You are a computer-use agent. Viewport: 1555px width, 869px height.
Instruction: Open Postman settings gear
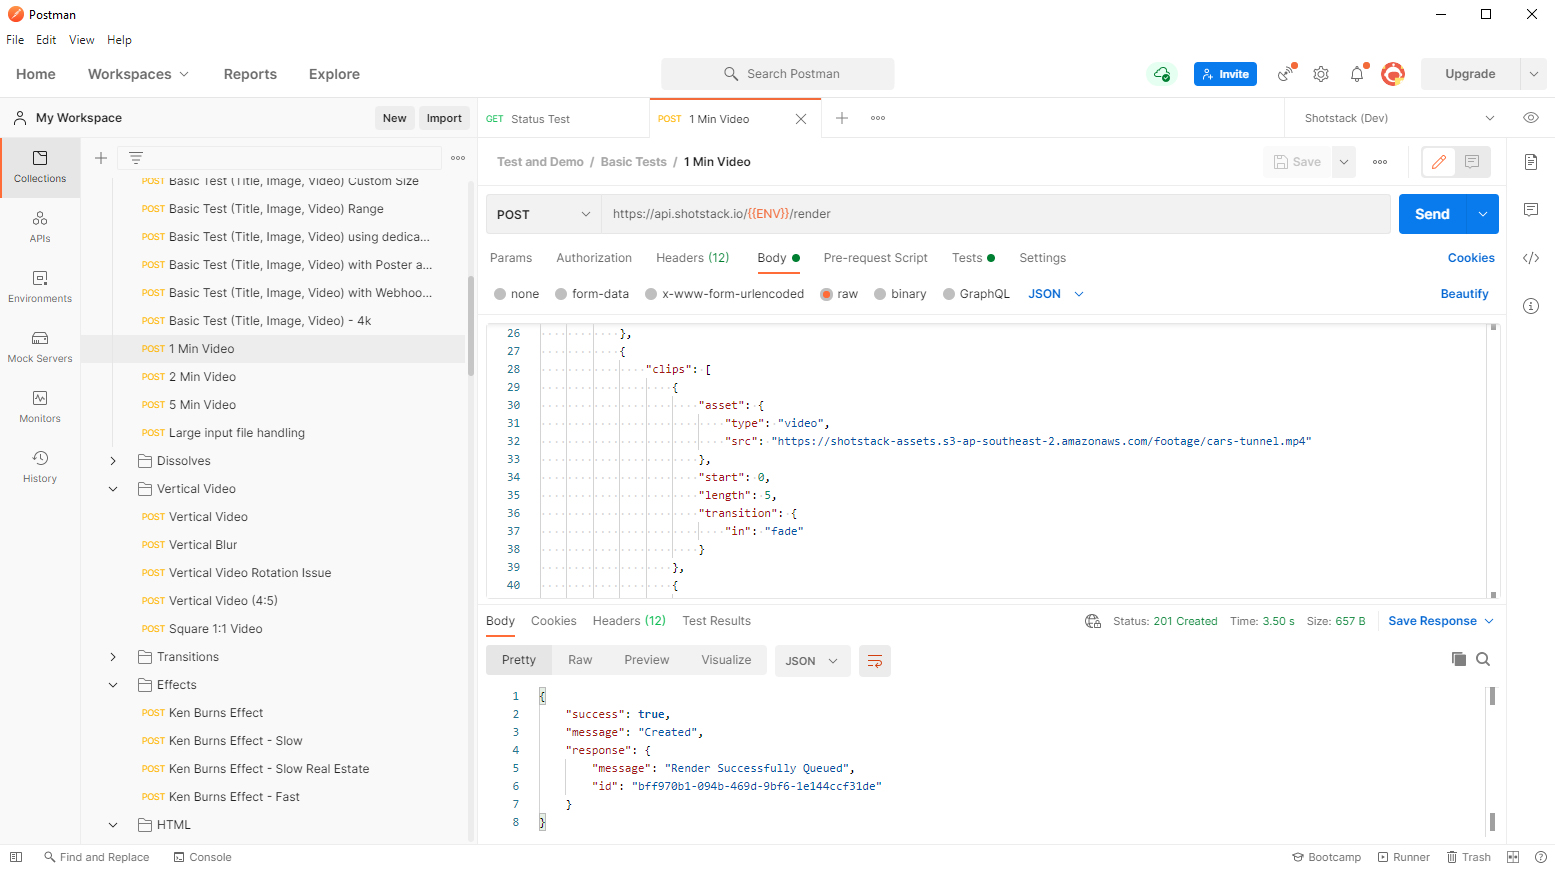click(1321, 74)
